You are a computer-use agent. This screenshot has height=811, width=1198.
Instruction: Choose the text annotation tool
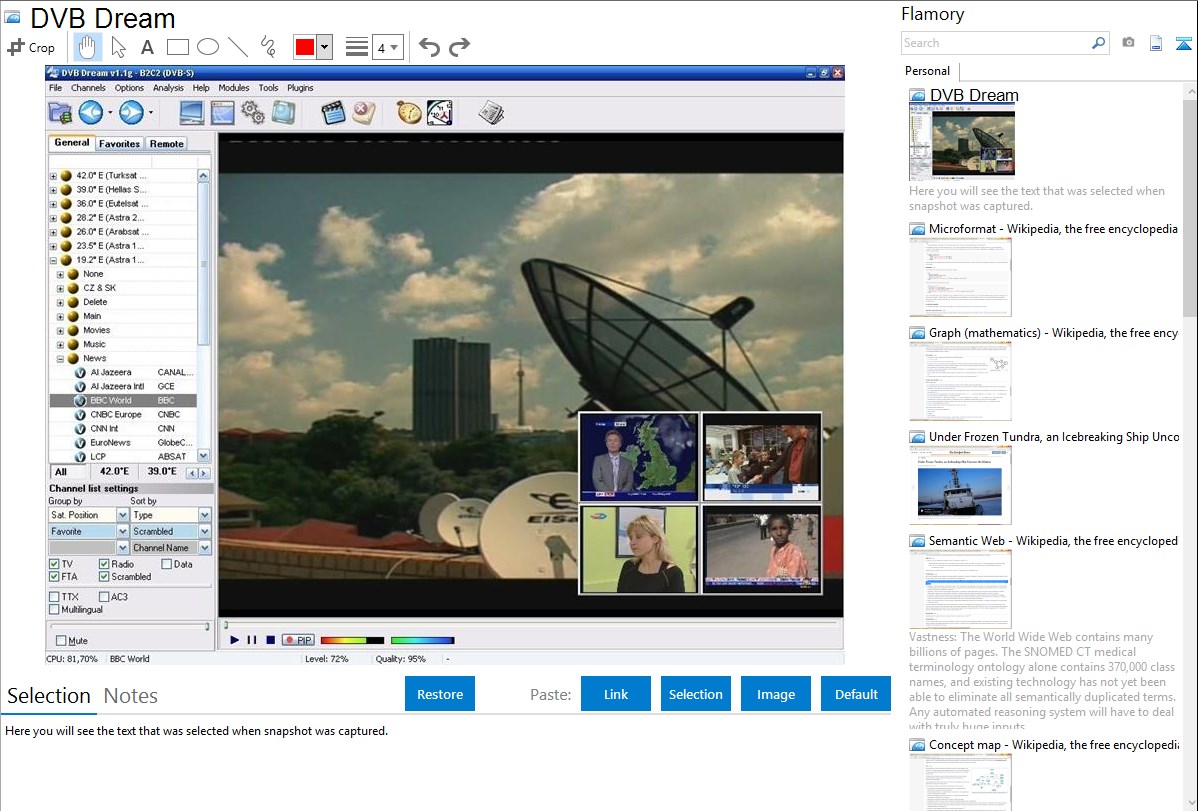(x=147, y=47)
